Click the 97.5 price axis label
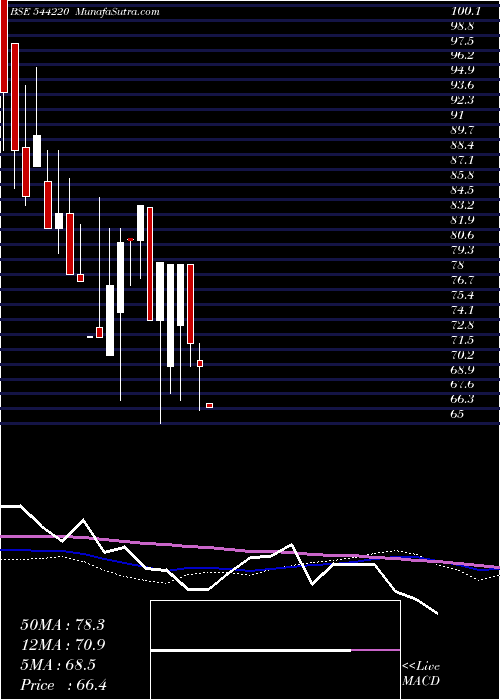The height and width of the screenshot is (700, 500). [462, 41]
